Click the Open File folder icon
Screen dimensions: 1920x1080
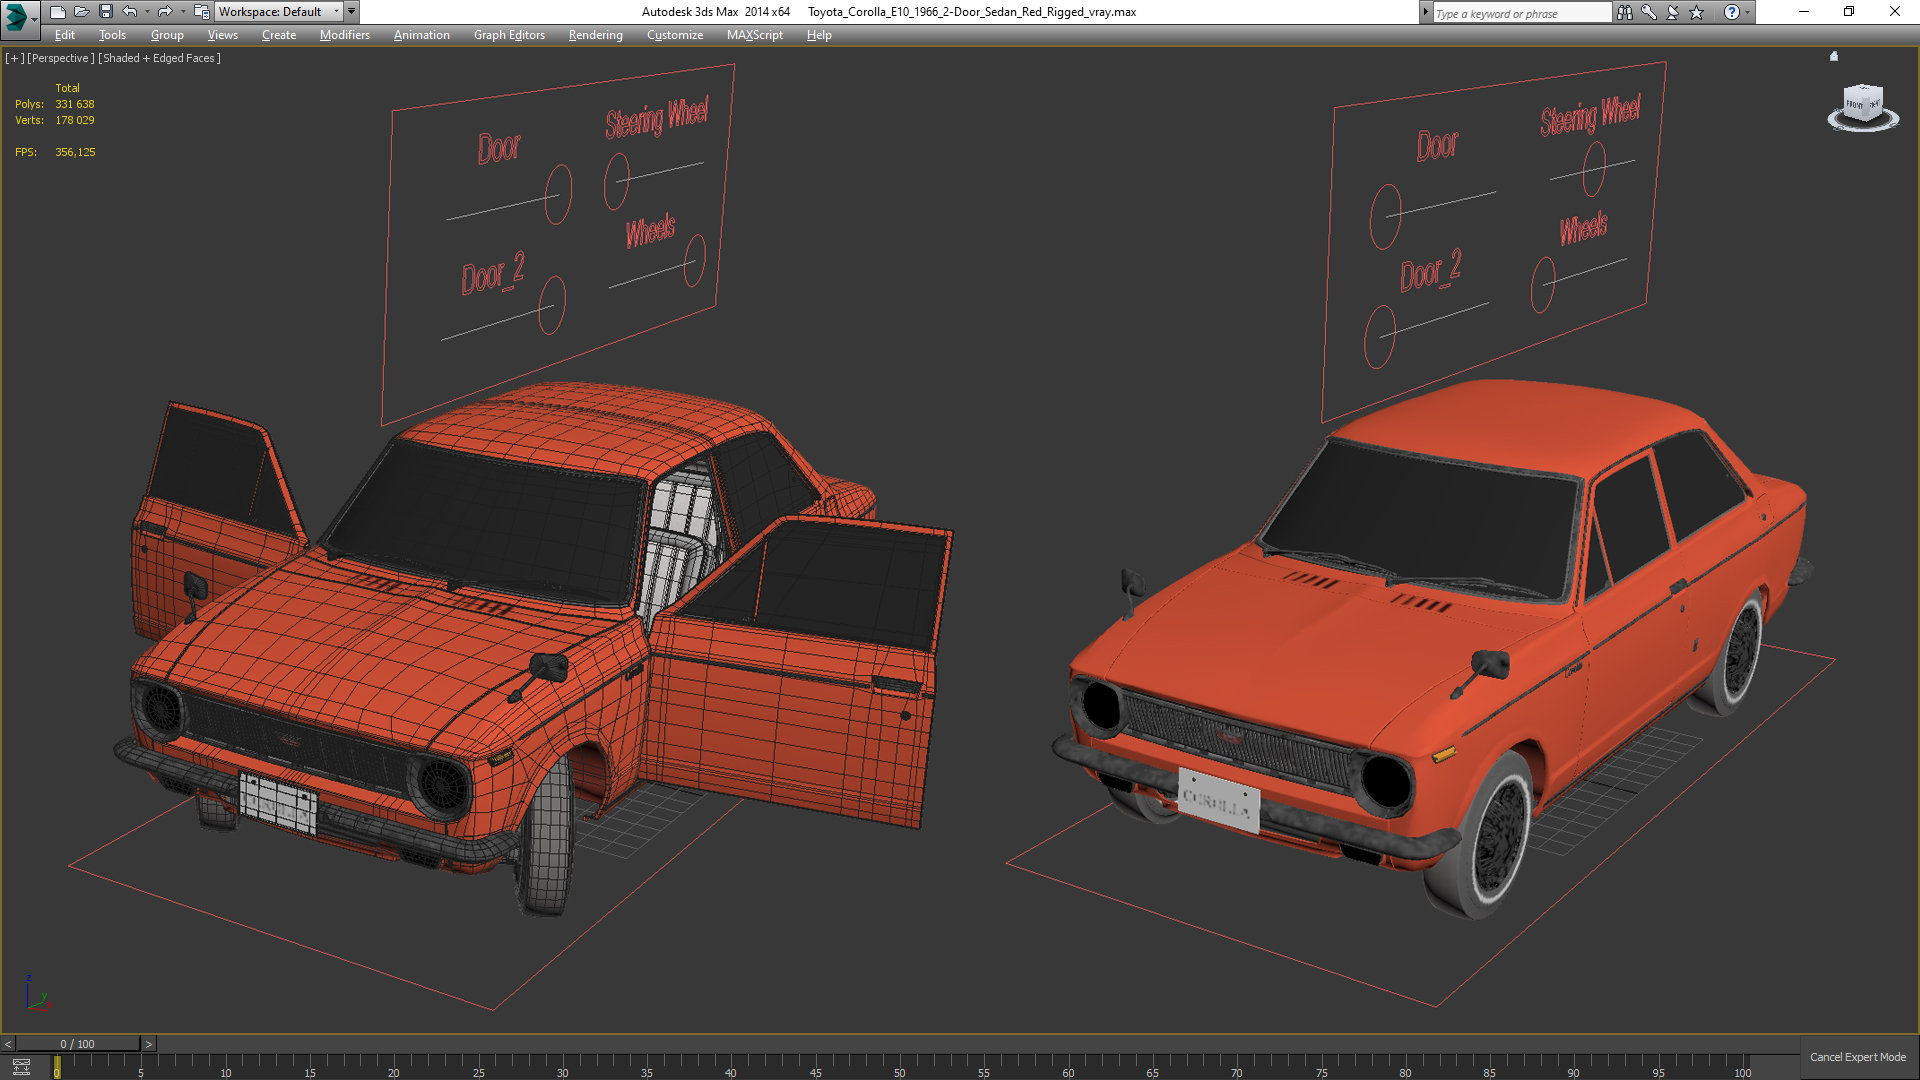tap(81, 12)
